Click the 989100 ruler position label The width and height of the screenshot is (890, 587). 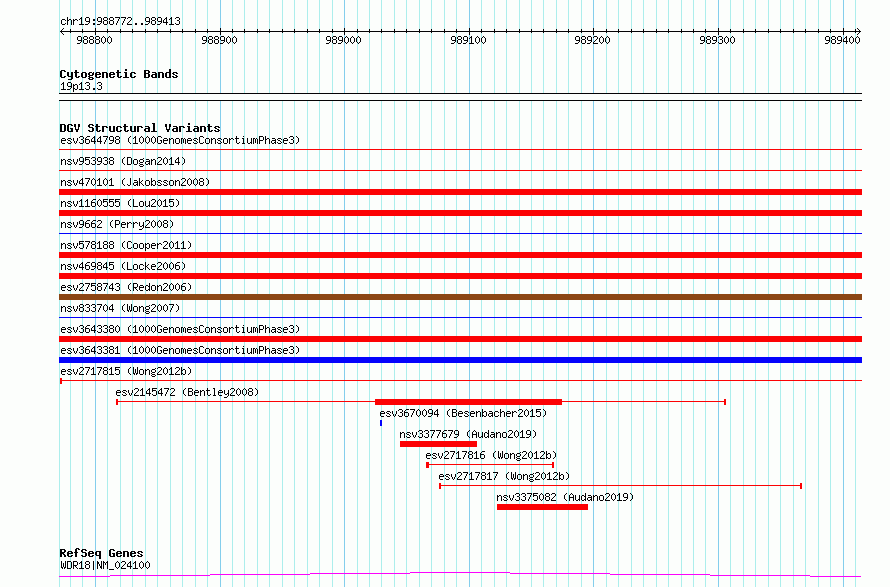[x=468, y=40]
